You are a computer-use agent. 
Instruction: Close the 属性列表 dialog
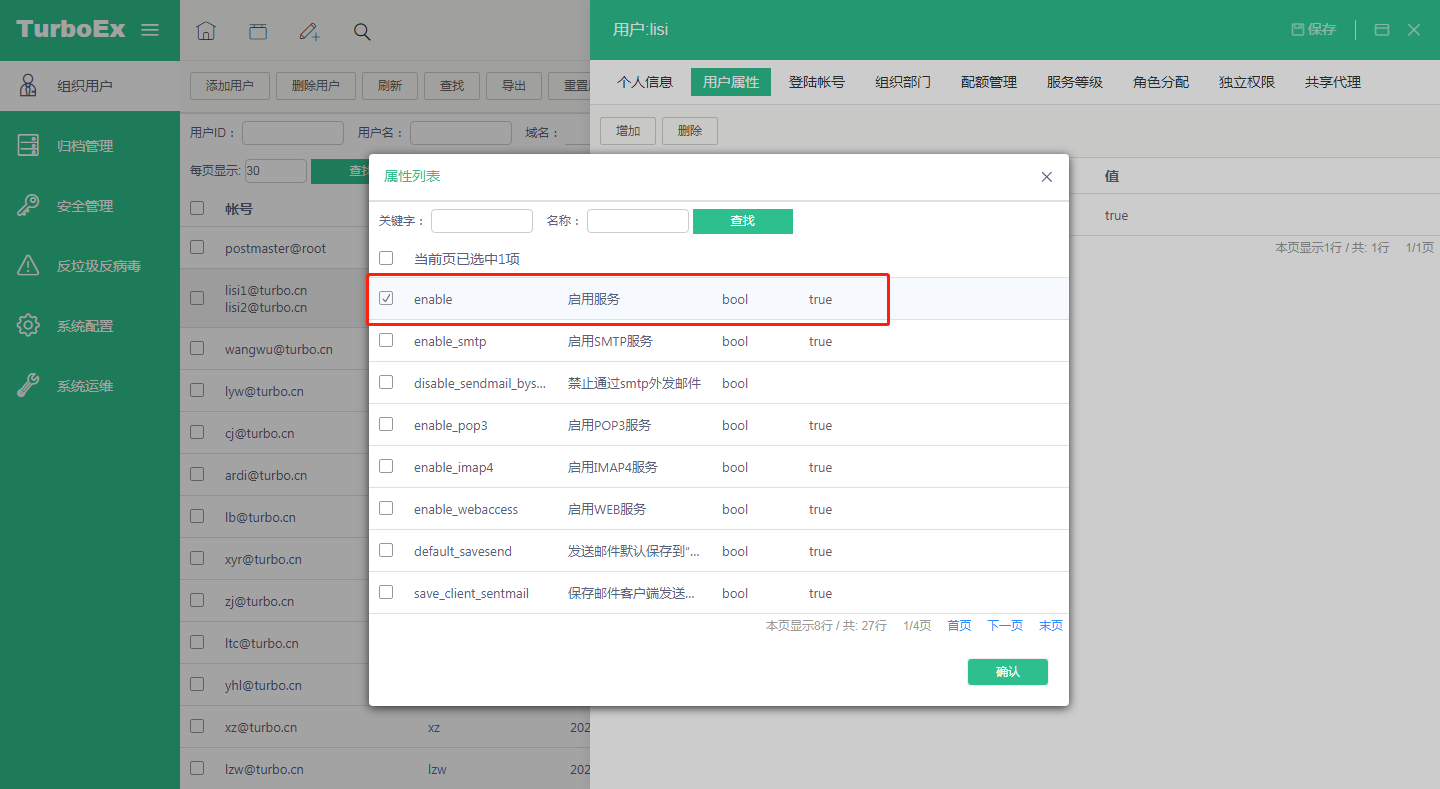click(x=1047, y=177)
